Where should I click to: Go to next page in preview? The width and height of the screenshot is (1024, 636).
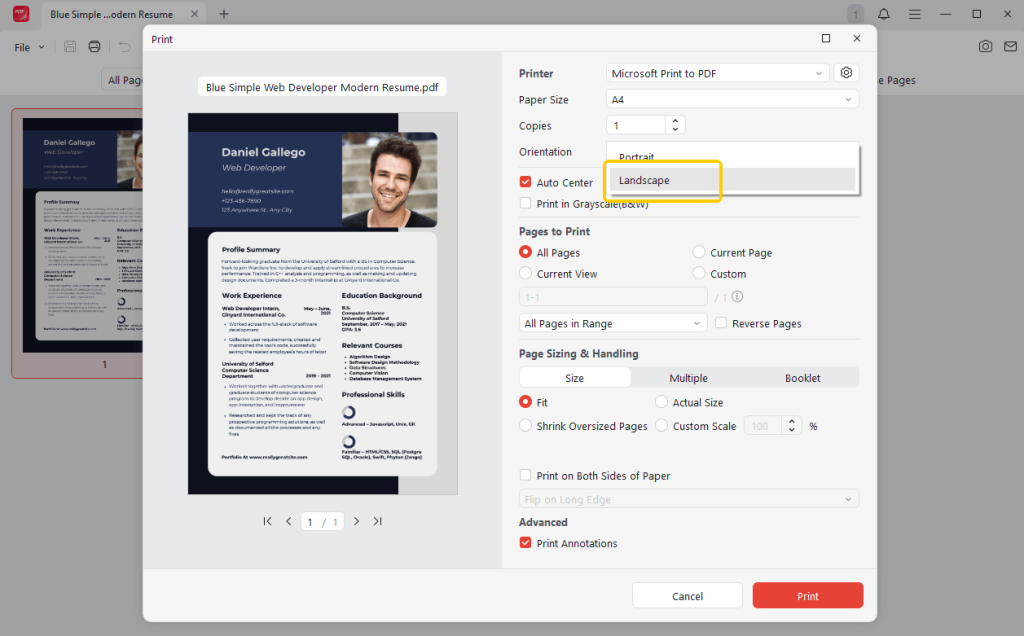[x=356, y=521]
